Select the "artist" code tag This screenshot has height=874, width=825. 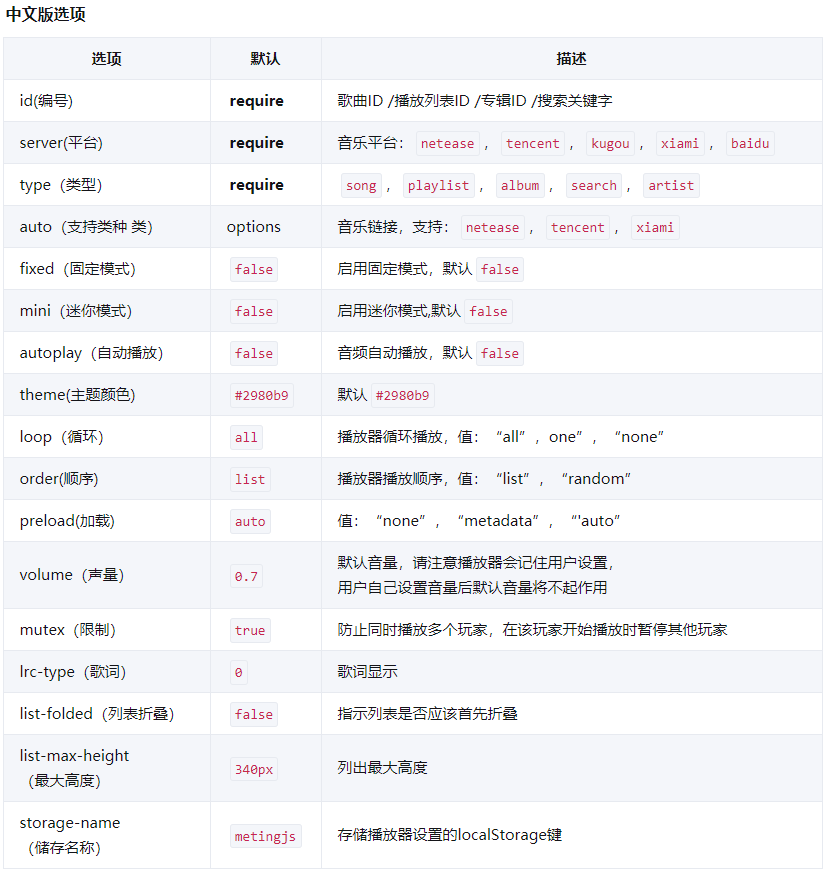(x=671, y=185)
